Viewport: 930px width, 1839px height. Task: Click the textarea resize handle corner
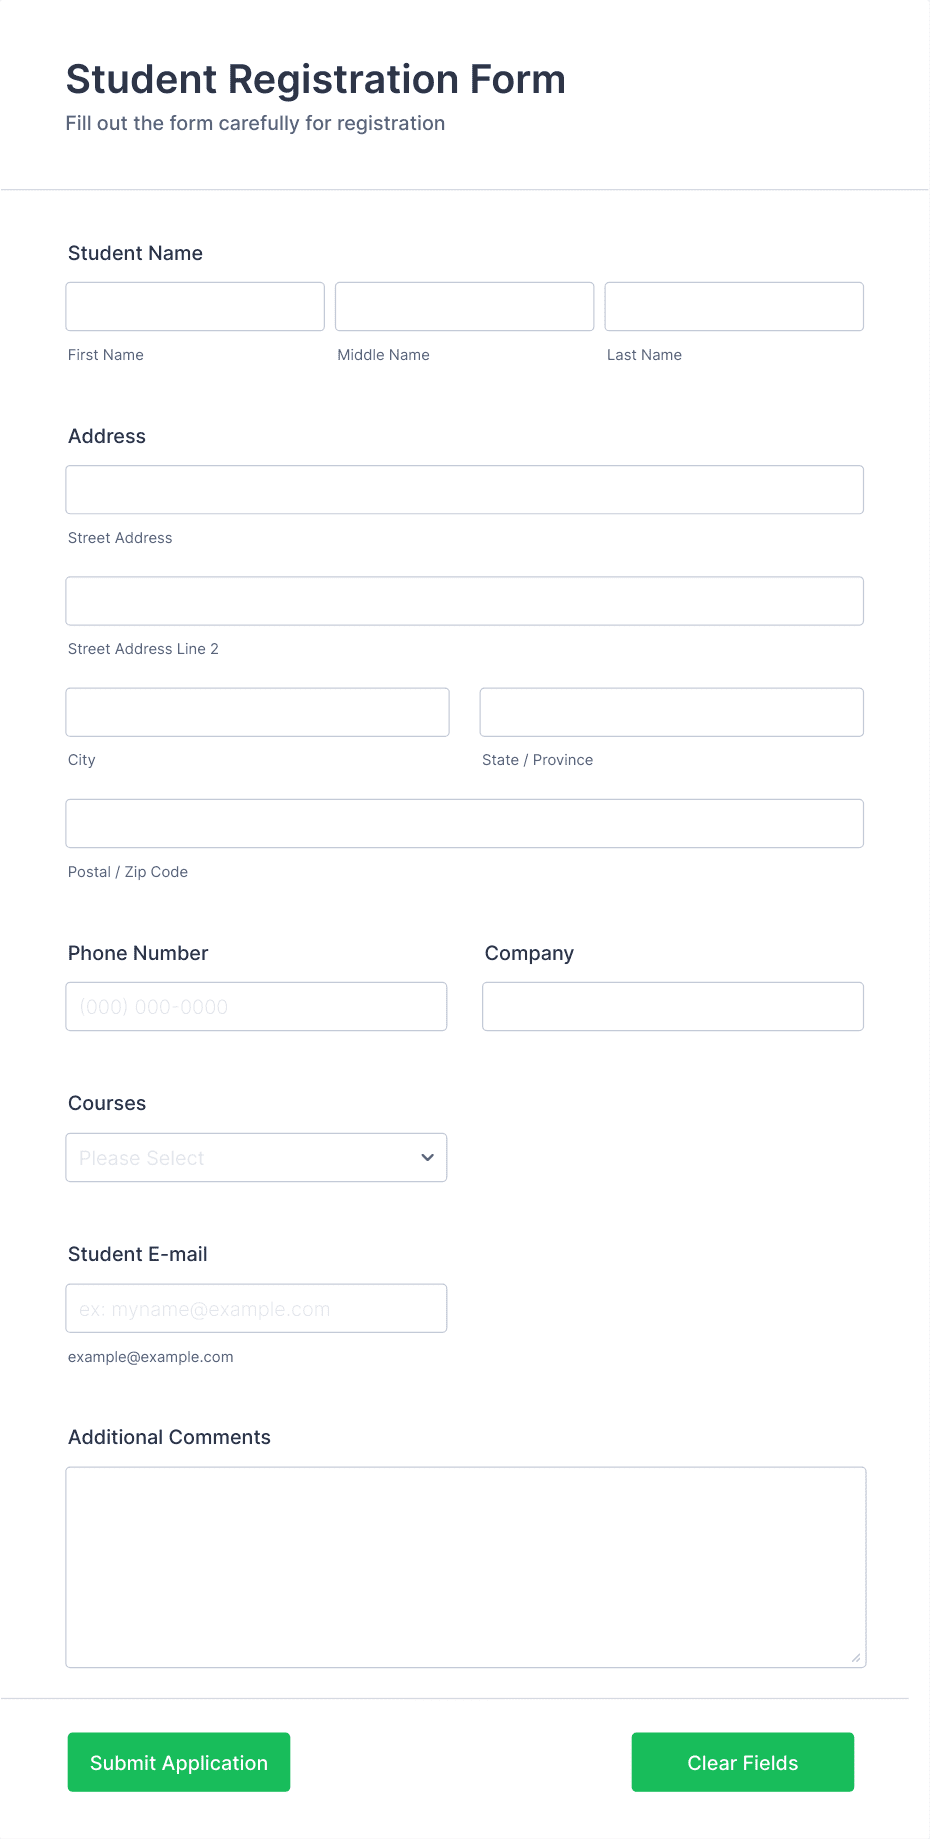pos(856,1657)
